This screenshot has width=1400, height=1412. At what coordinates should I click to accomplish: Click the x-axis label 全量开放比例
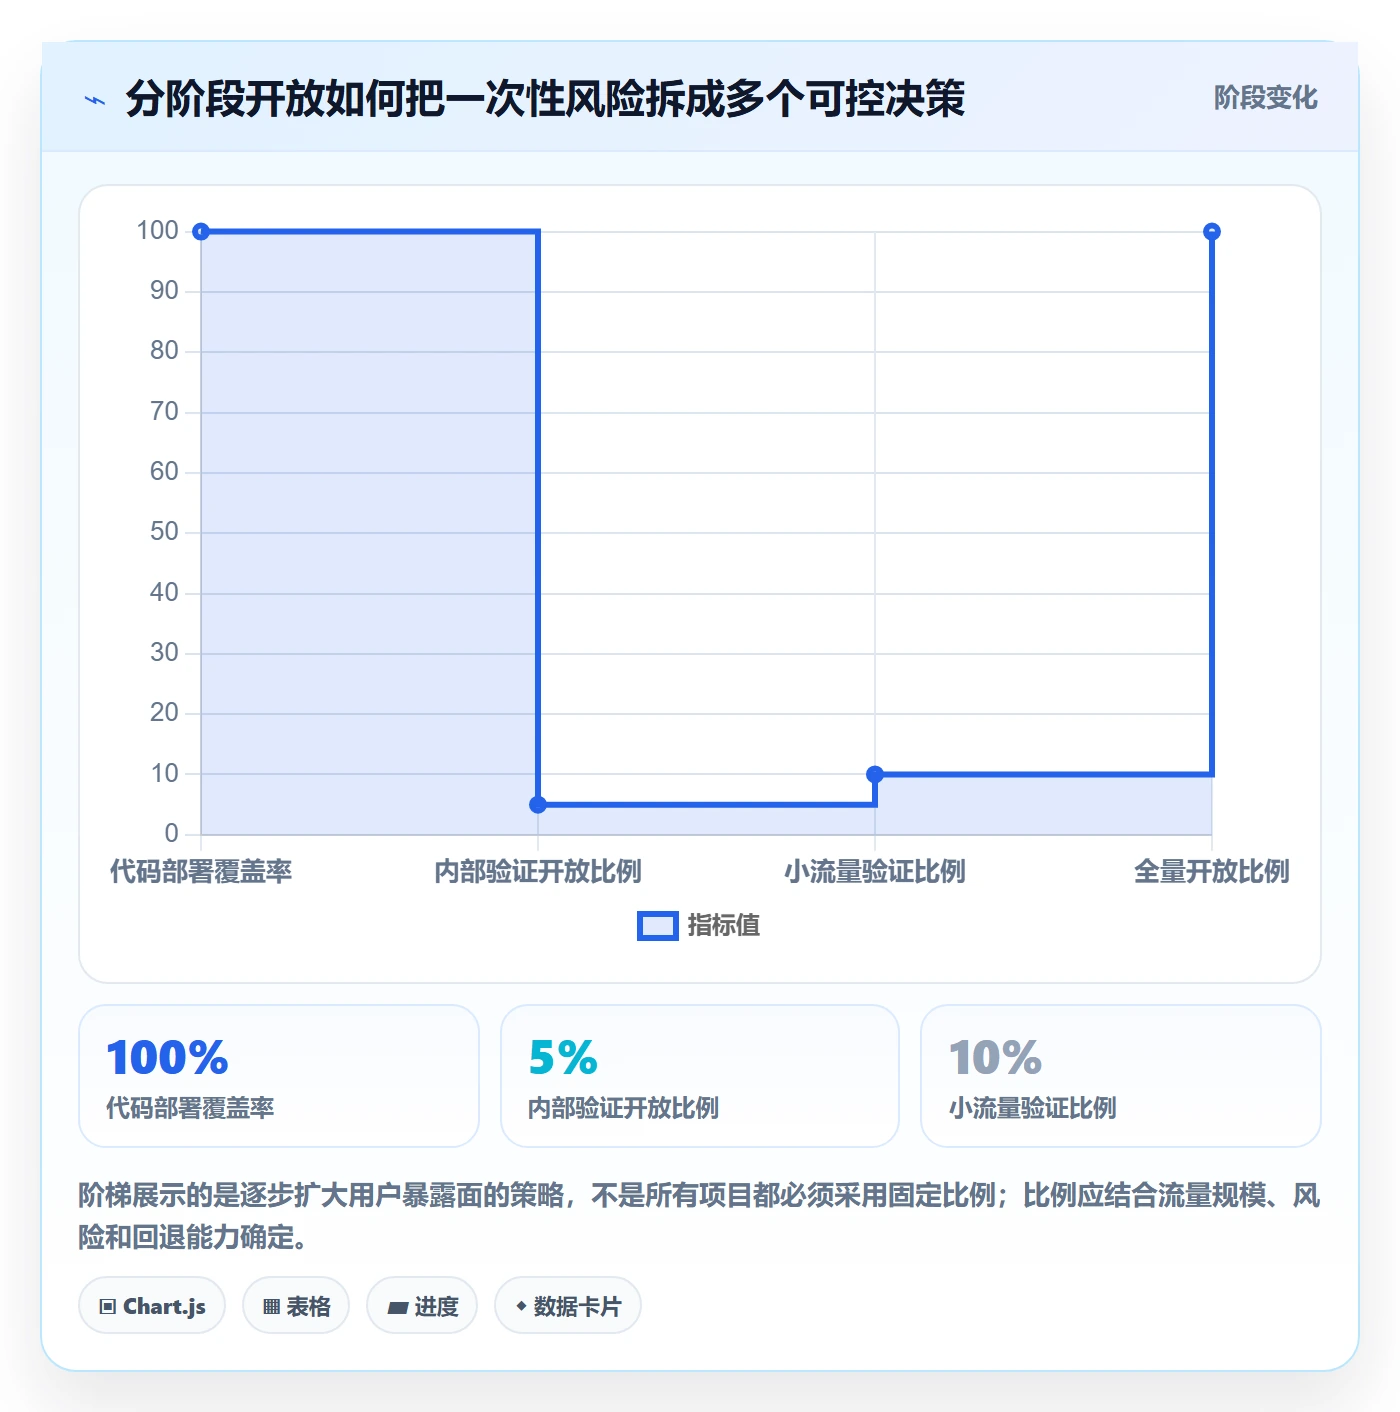(x=1212, y=872)
